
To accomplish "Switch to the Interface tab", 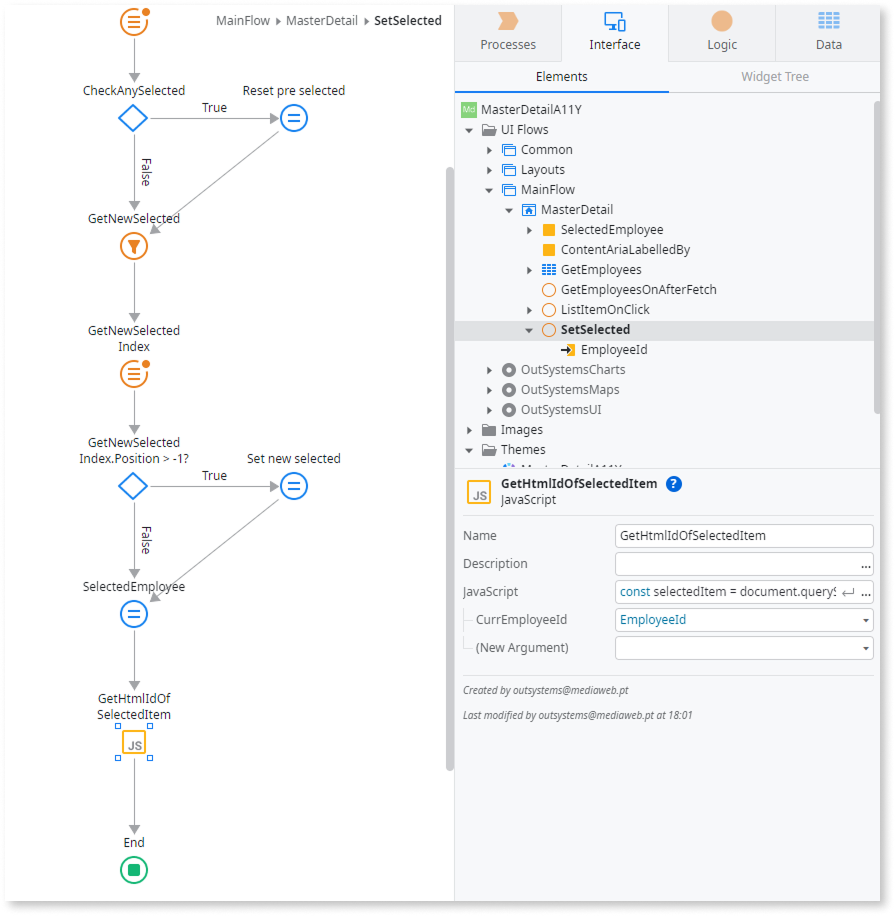I will point(615,33).
